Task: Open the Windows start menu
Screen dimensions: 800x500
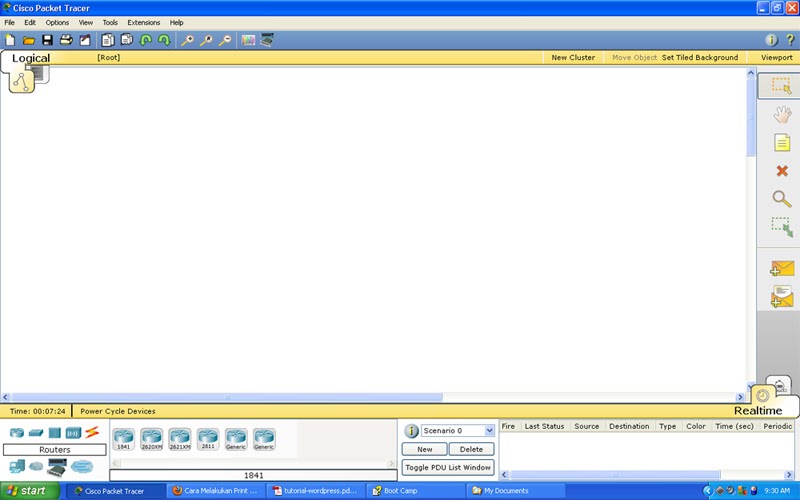Action: pyautogui.click(x=30, y=491)
